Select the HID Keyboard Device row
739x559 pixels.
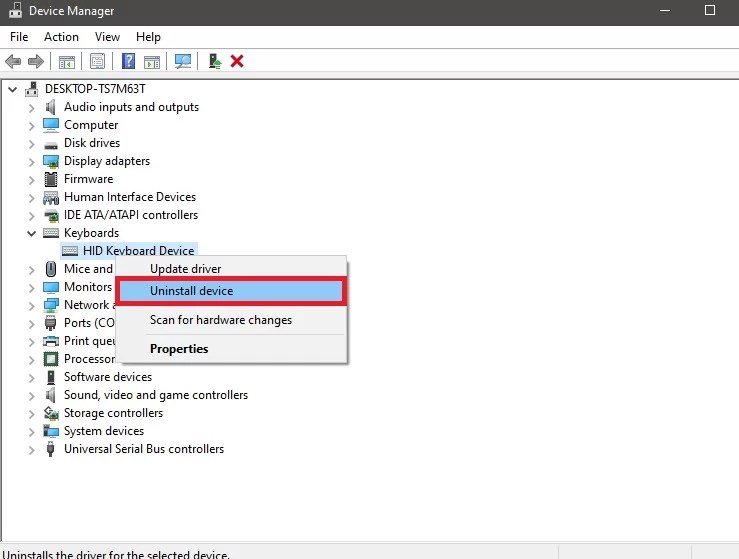tap(129, 251)
